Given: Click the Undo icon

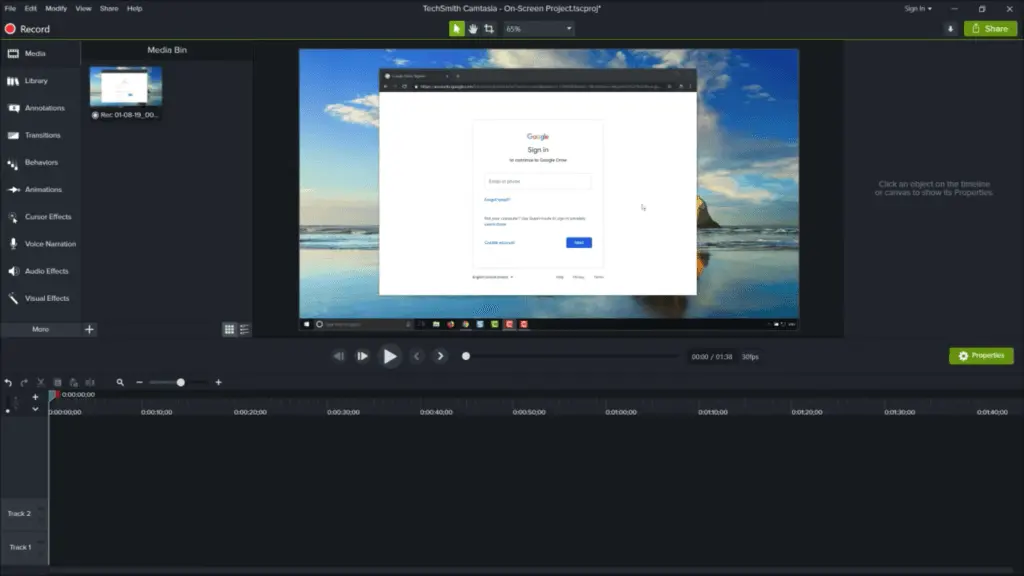Looking at the screenshot, I should tap(8, 383).
